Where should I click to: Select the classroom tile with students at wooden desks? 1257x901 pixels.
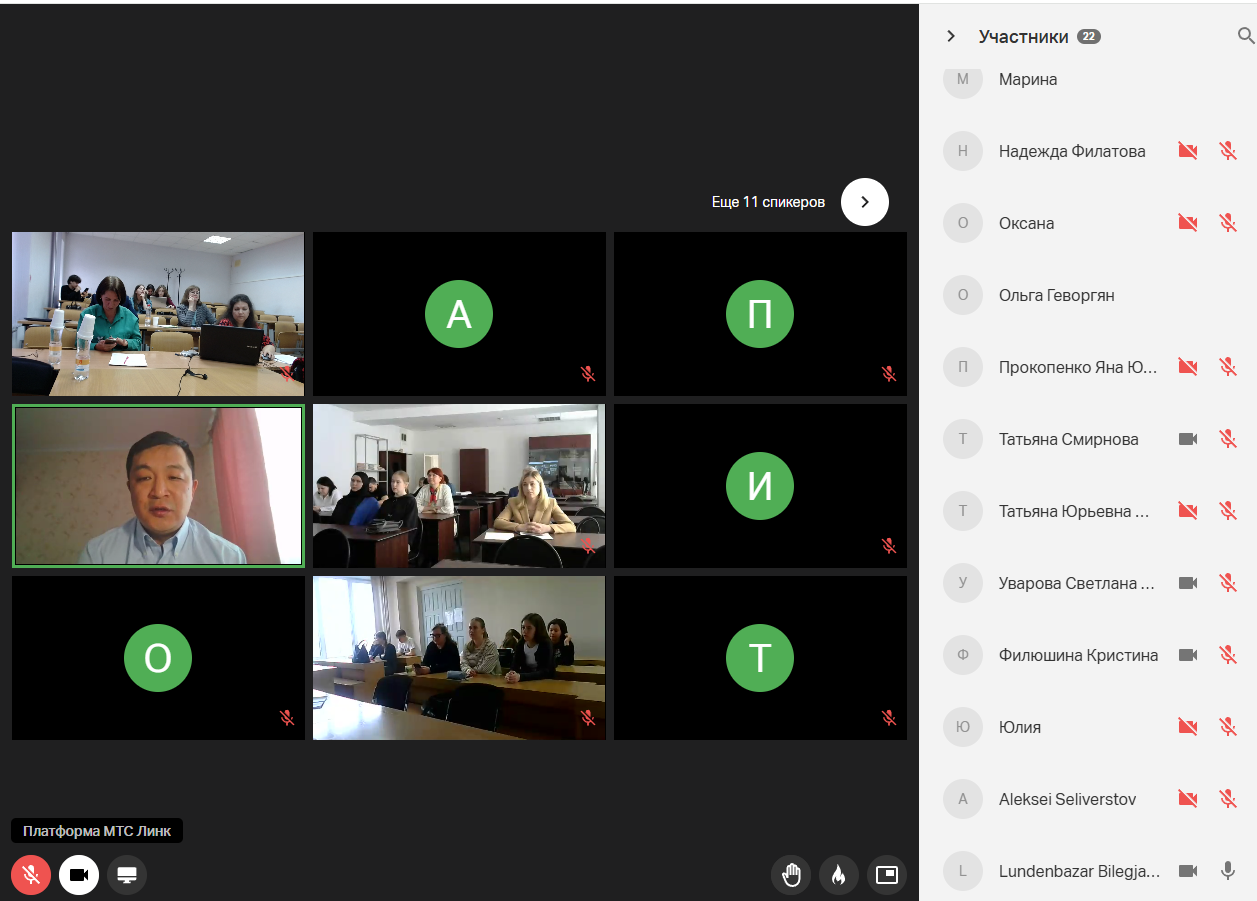(x=459, y=658)
